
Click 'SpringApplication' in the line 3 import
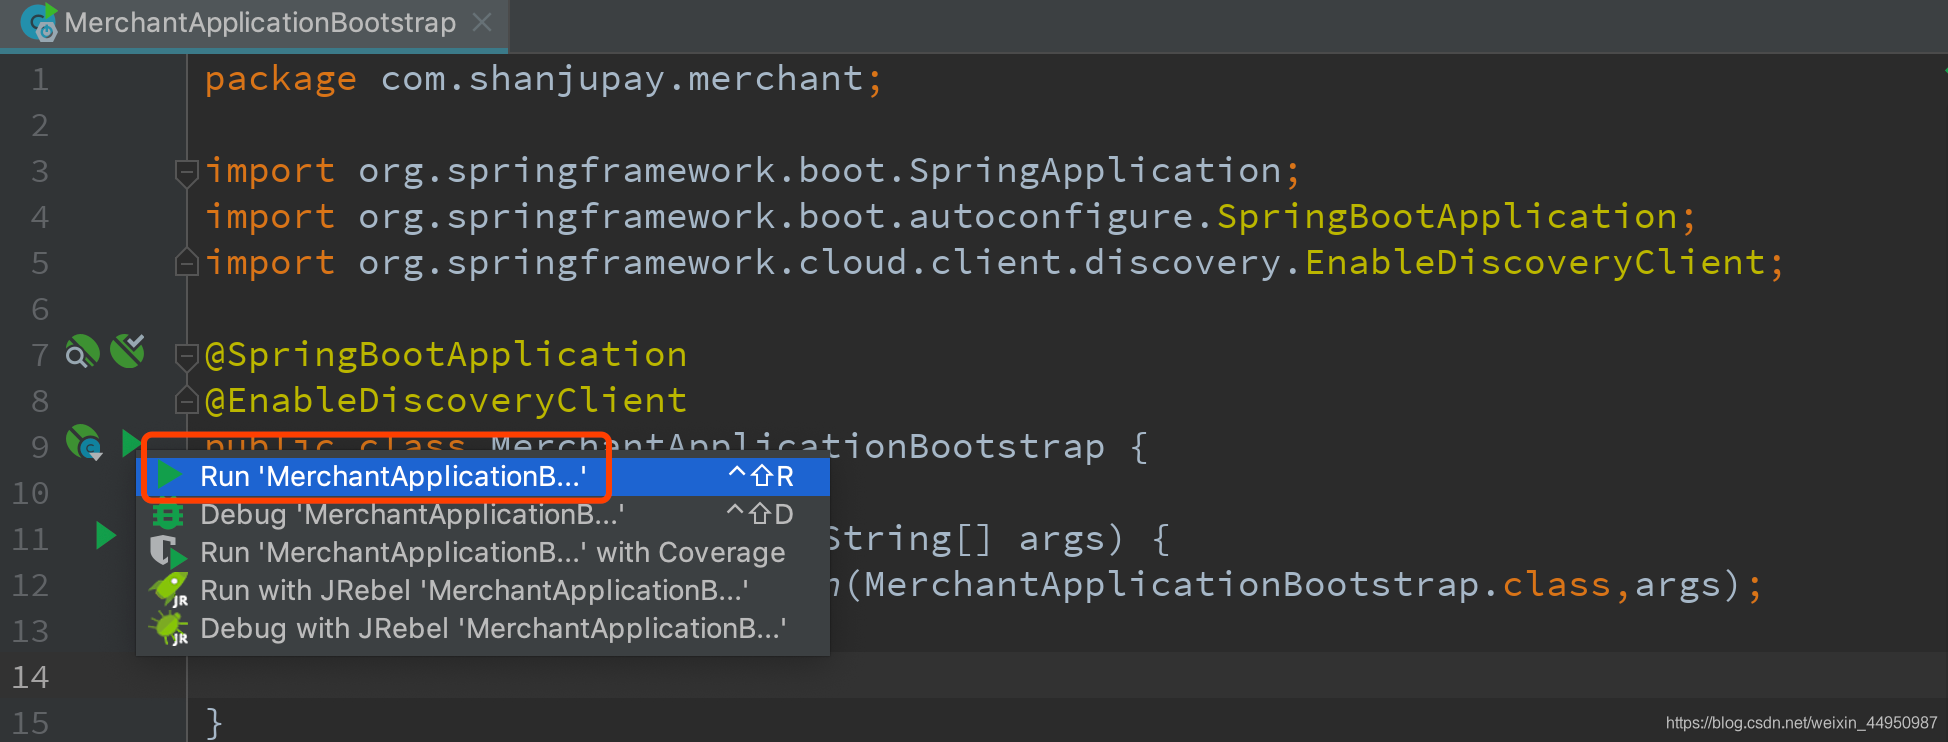(1096, 171)
